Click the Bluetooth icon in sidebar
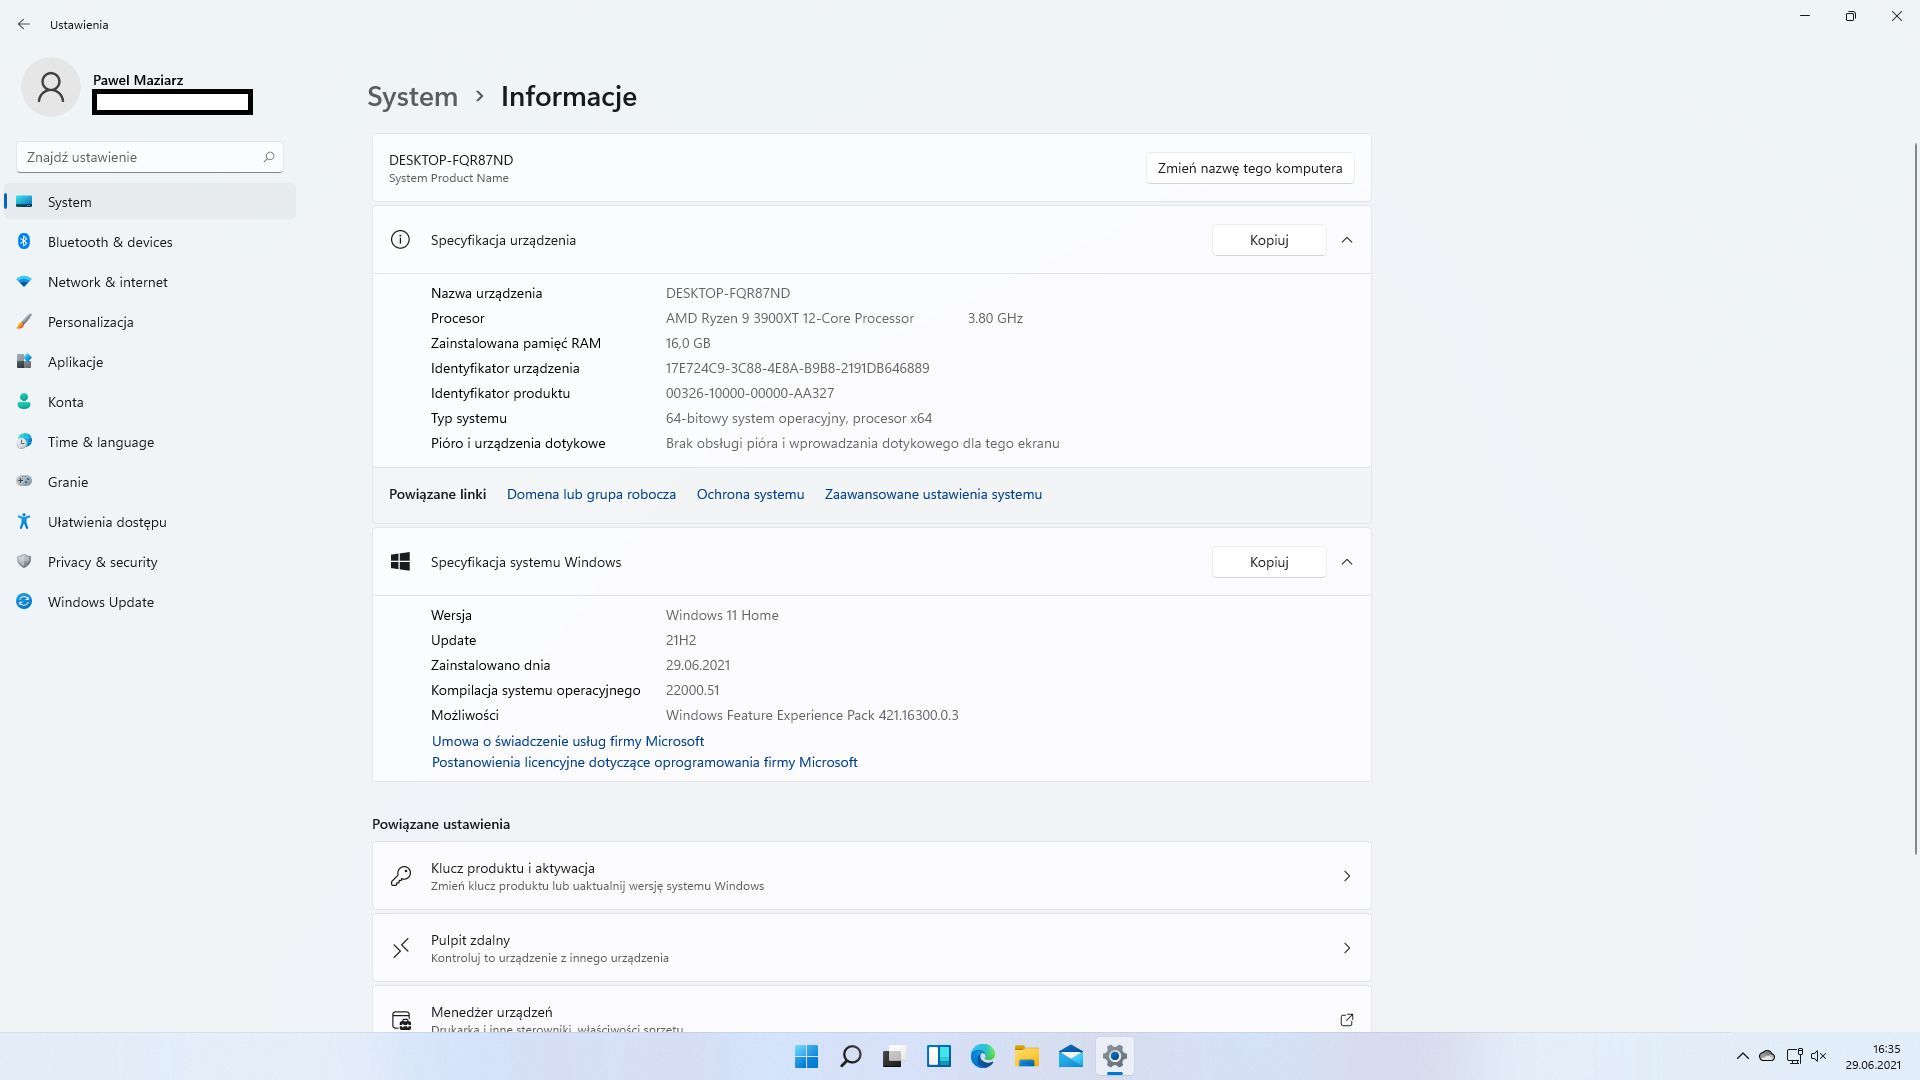The image size is (1920, 1080). pyautogui.click(x=24, y=241)
